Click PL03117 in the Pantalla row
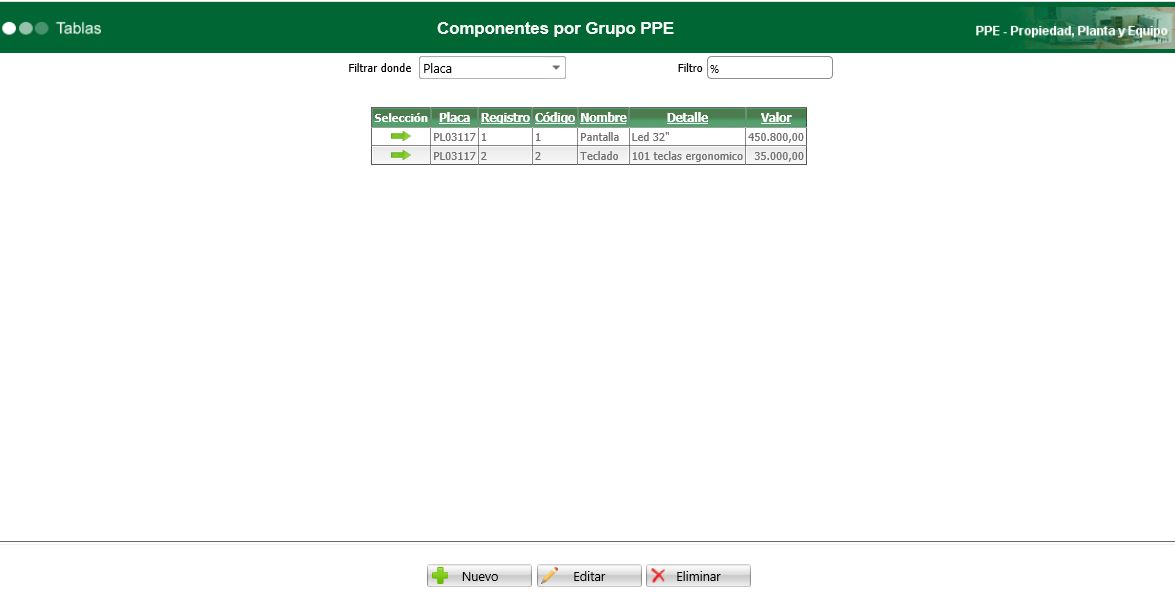The height and width of the screenshot is (612, 1175). 454,137
